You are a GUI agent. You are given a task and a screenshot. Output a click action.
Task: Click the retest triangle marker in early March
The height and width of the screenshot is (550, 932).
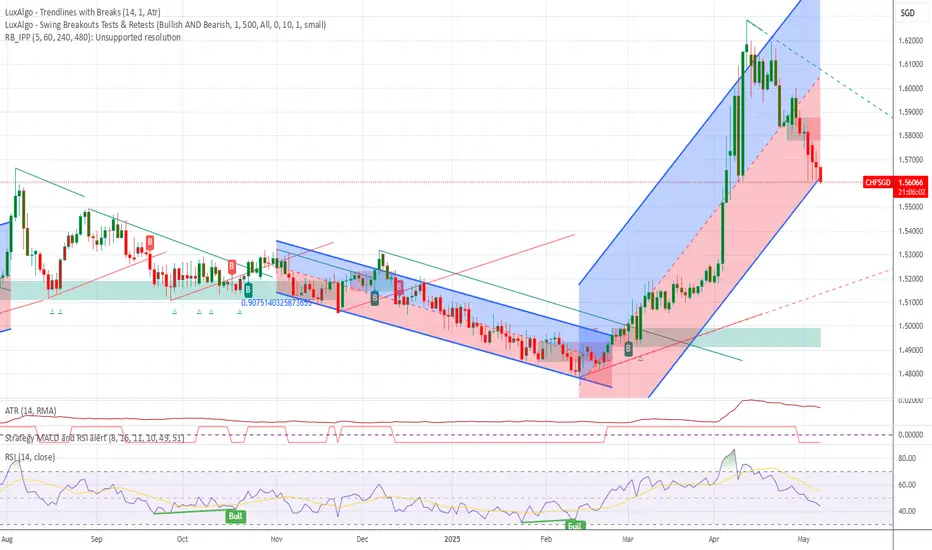pos(640,359)
